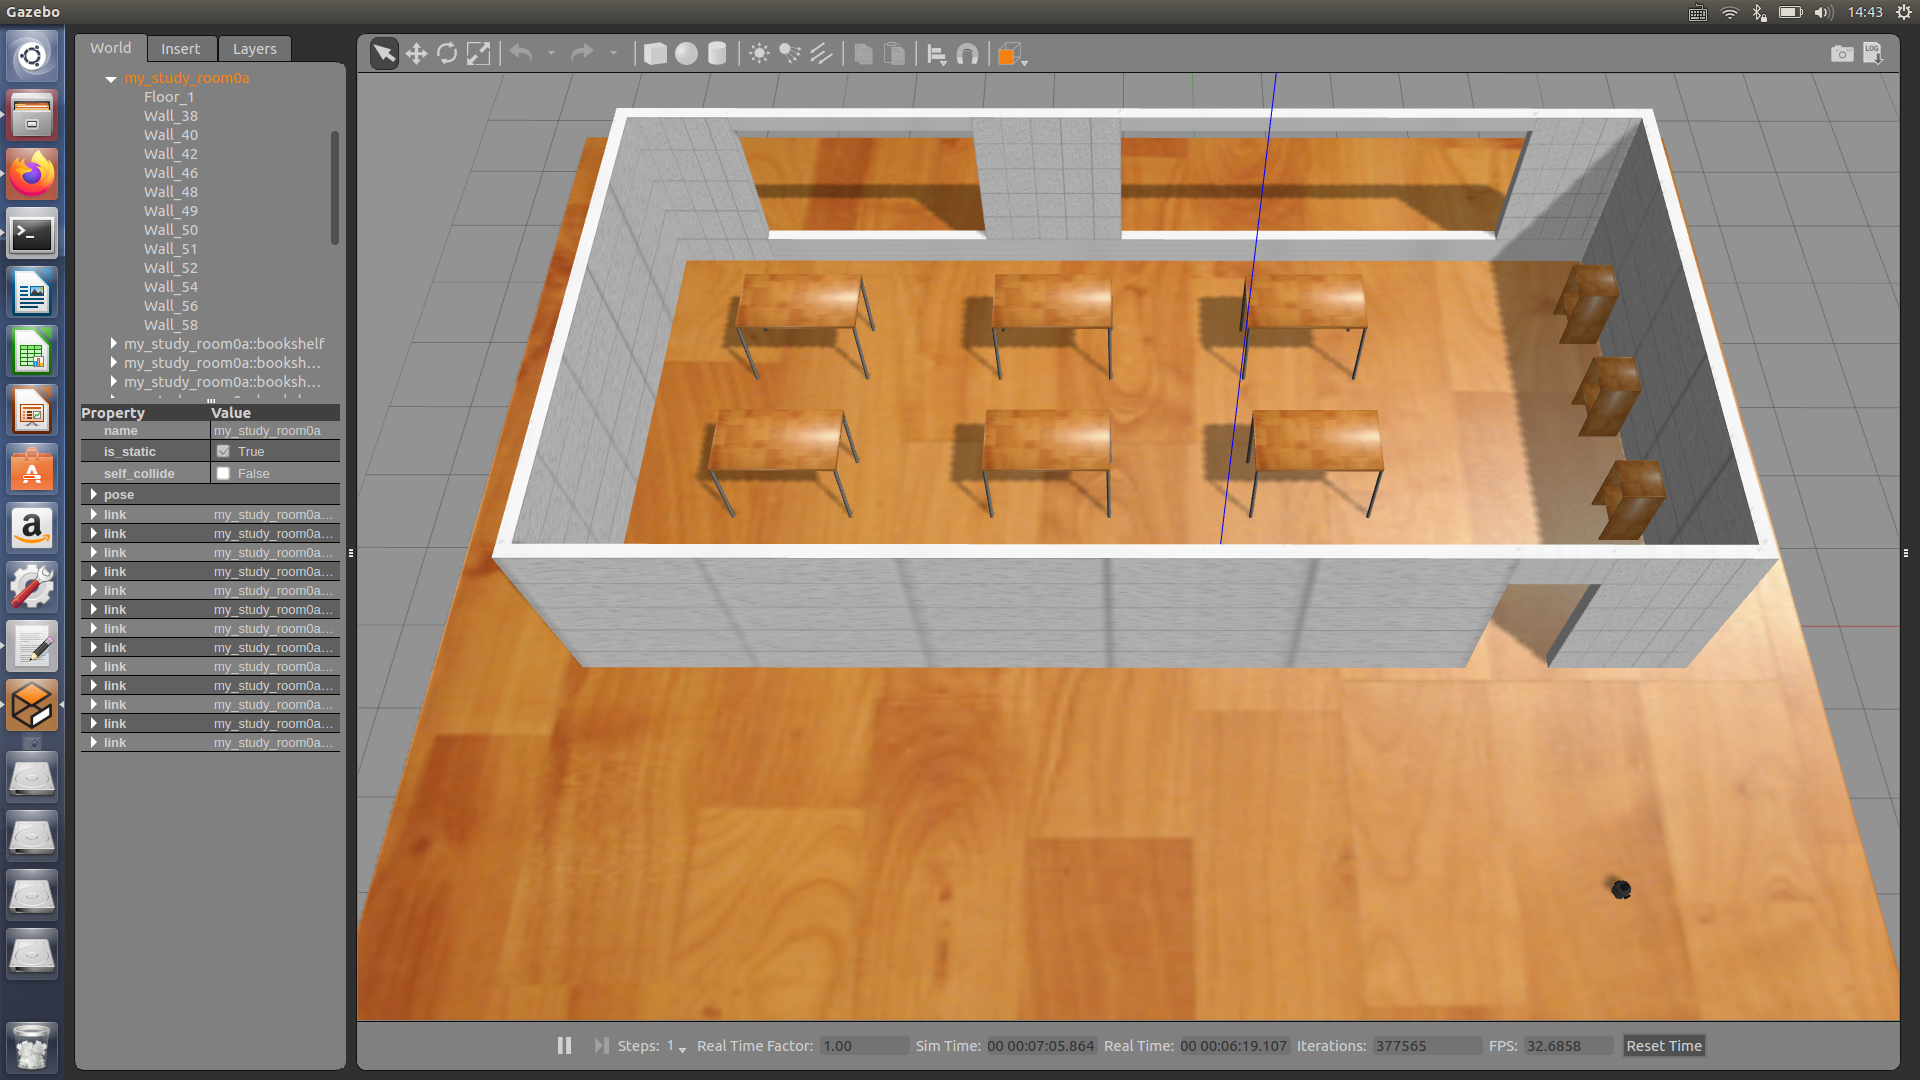Select the Rotate mode tool
The height and width of the screenshot is (1080, 1920).
click(x=447, y=54)
